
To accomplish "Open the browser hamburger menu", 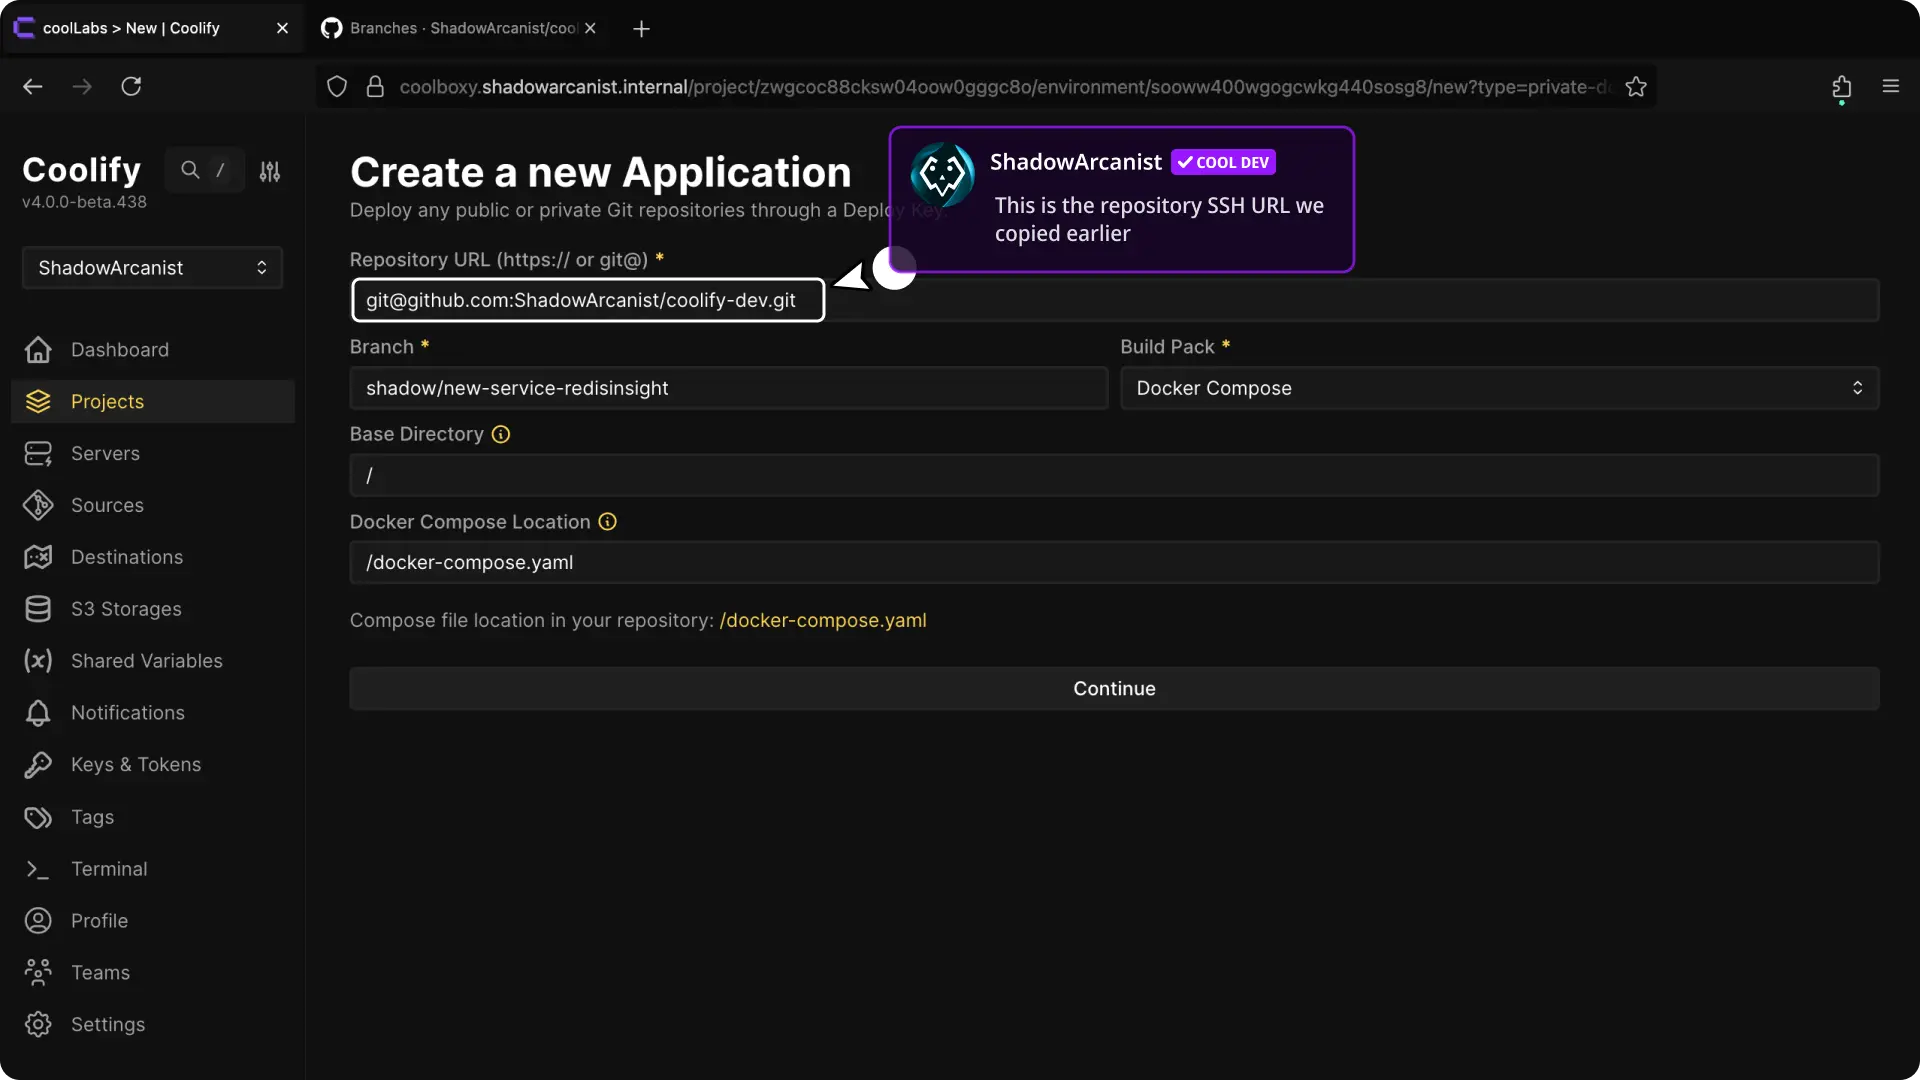I will pyautogui.click(x=1890, y=86).
